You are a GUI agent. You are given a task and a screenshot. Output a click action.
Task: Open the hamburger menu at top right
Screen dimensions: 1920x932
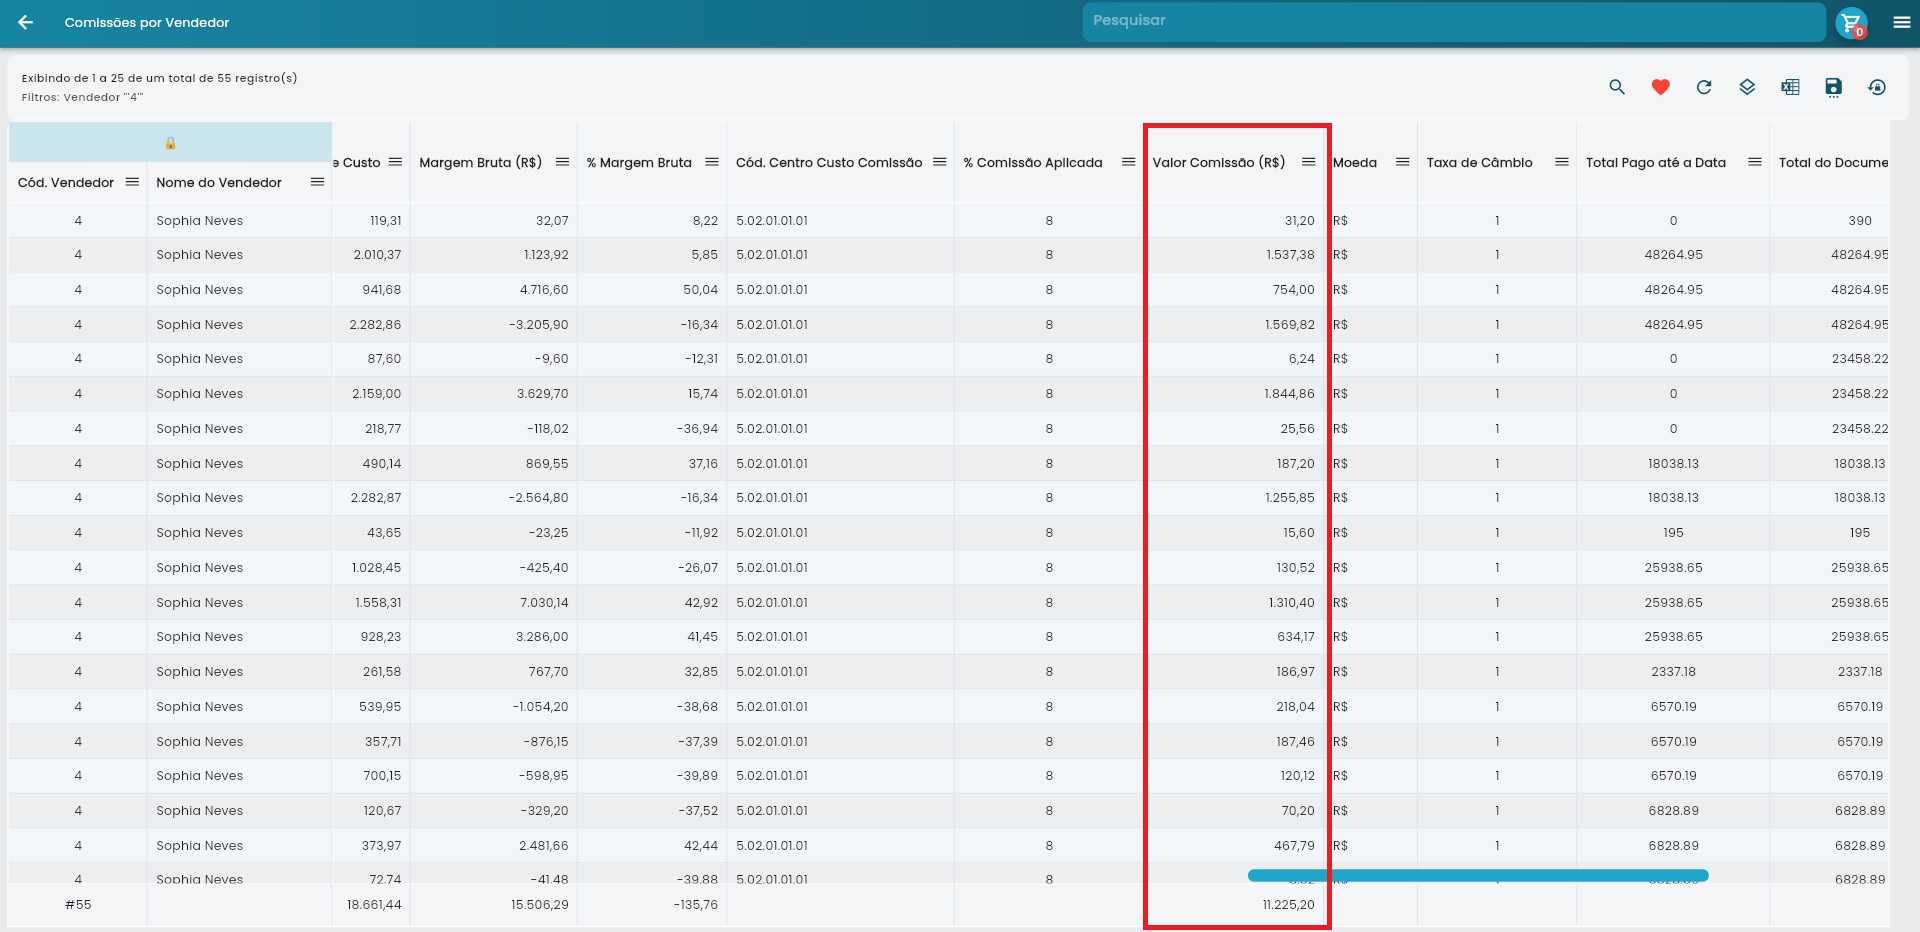1901,22
